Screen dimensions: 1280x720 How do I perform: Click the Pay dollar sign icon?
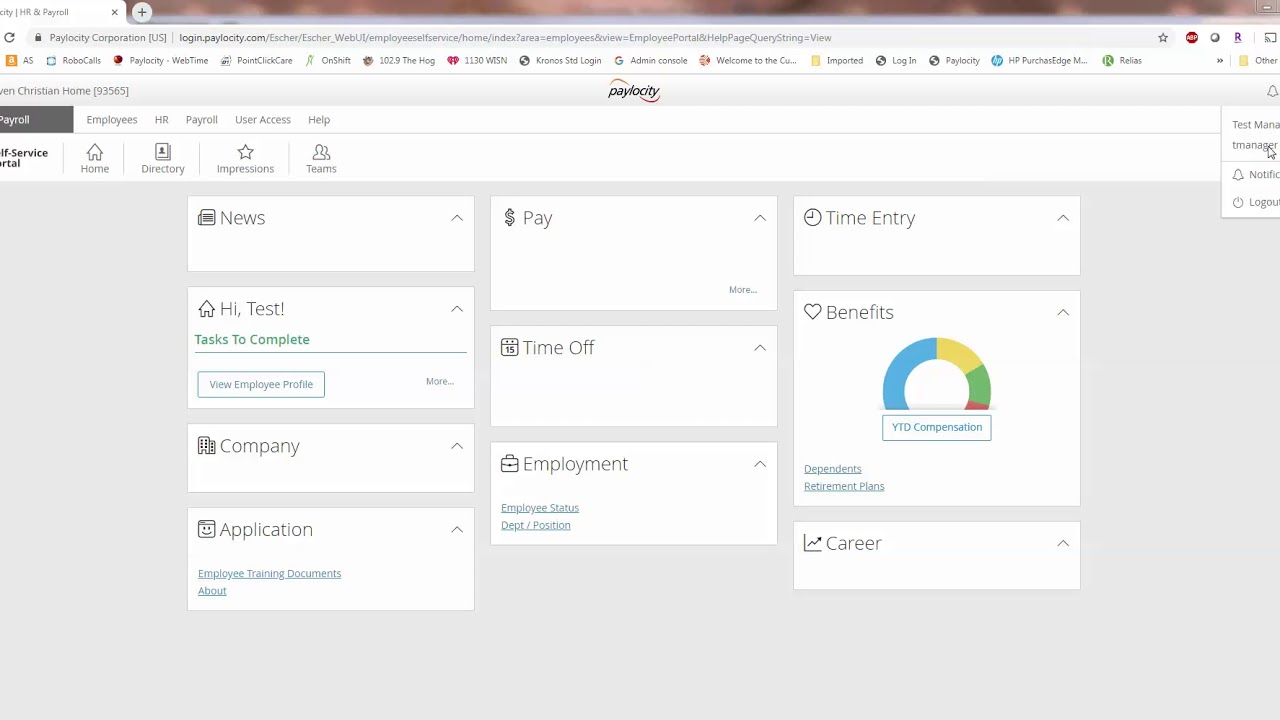click(x=510, y=218)
